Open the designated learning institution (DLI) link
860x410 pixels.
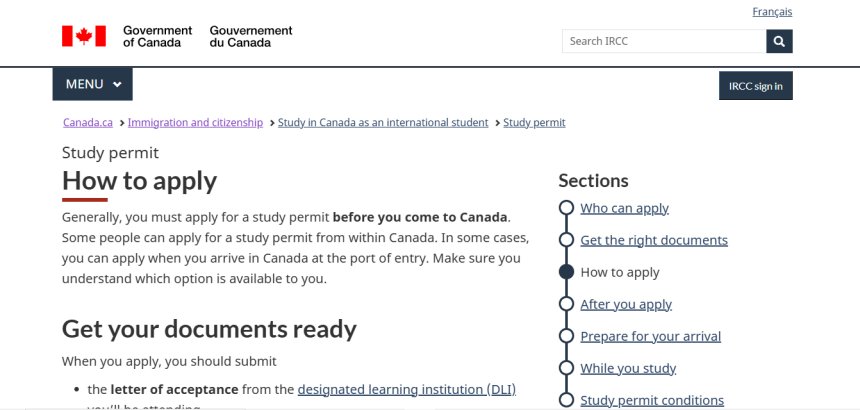coord(406,389)
